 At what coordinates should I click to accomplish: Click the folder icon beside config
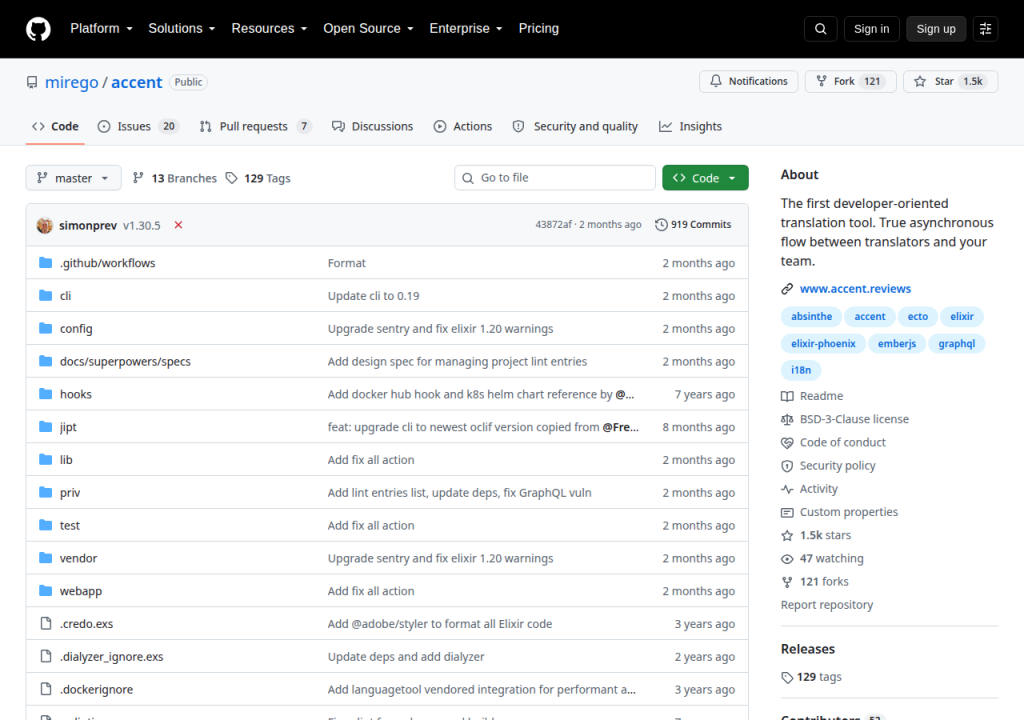click(x=45, y=328)
